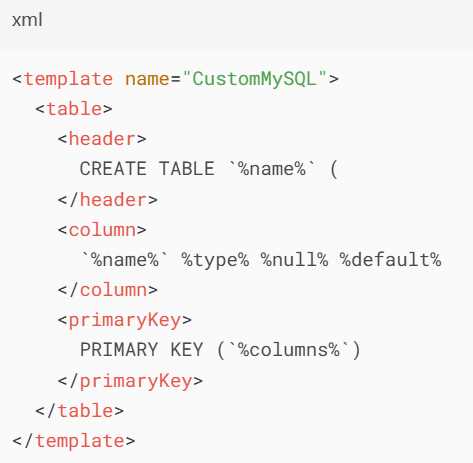Click the closing primaryKey tag
The height and width of the screenshot is (463, 473).
pyautogui.click(x=130, y=381)
